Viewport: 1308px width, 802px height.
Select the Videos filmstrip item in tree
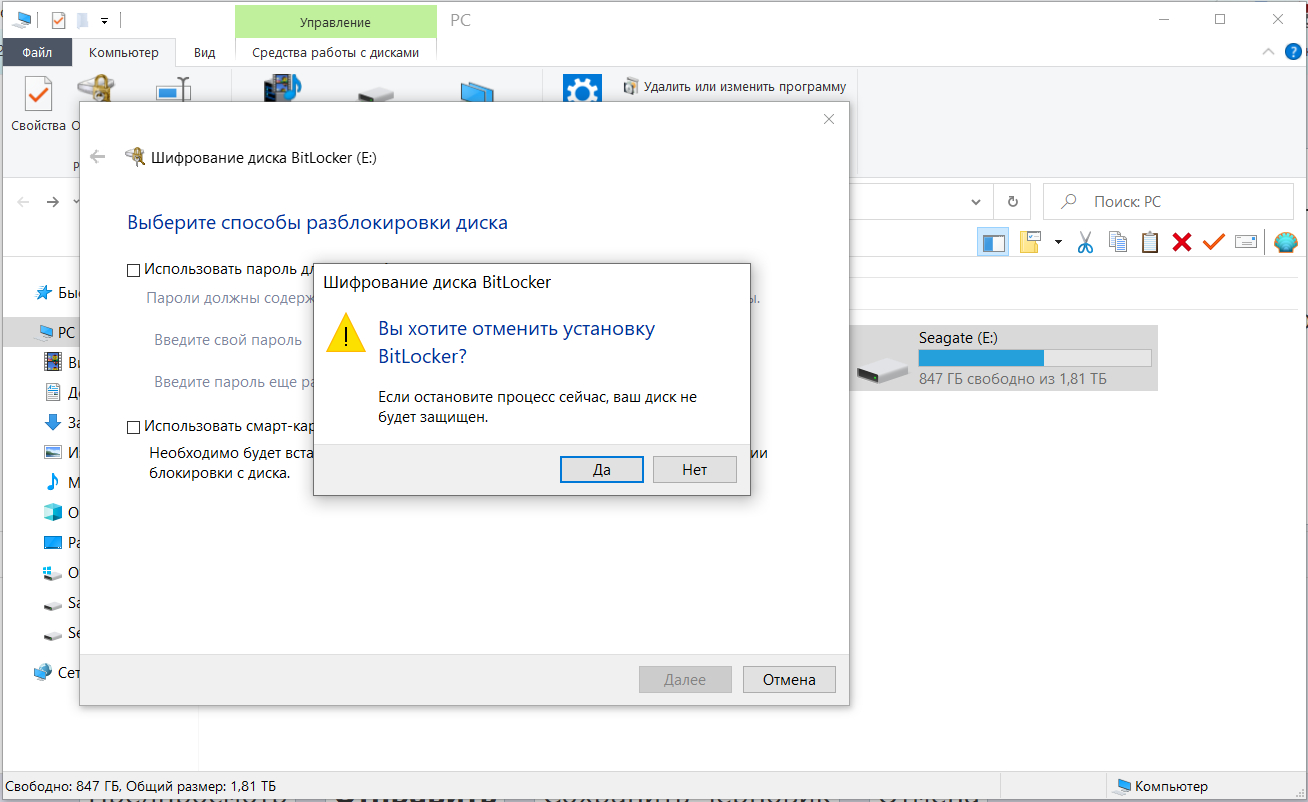click(53, 362)
